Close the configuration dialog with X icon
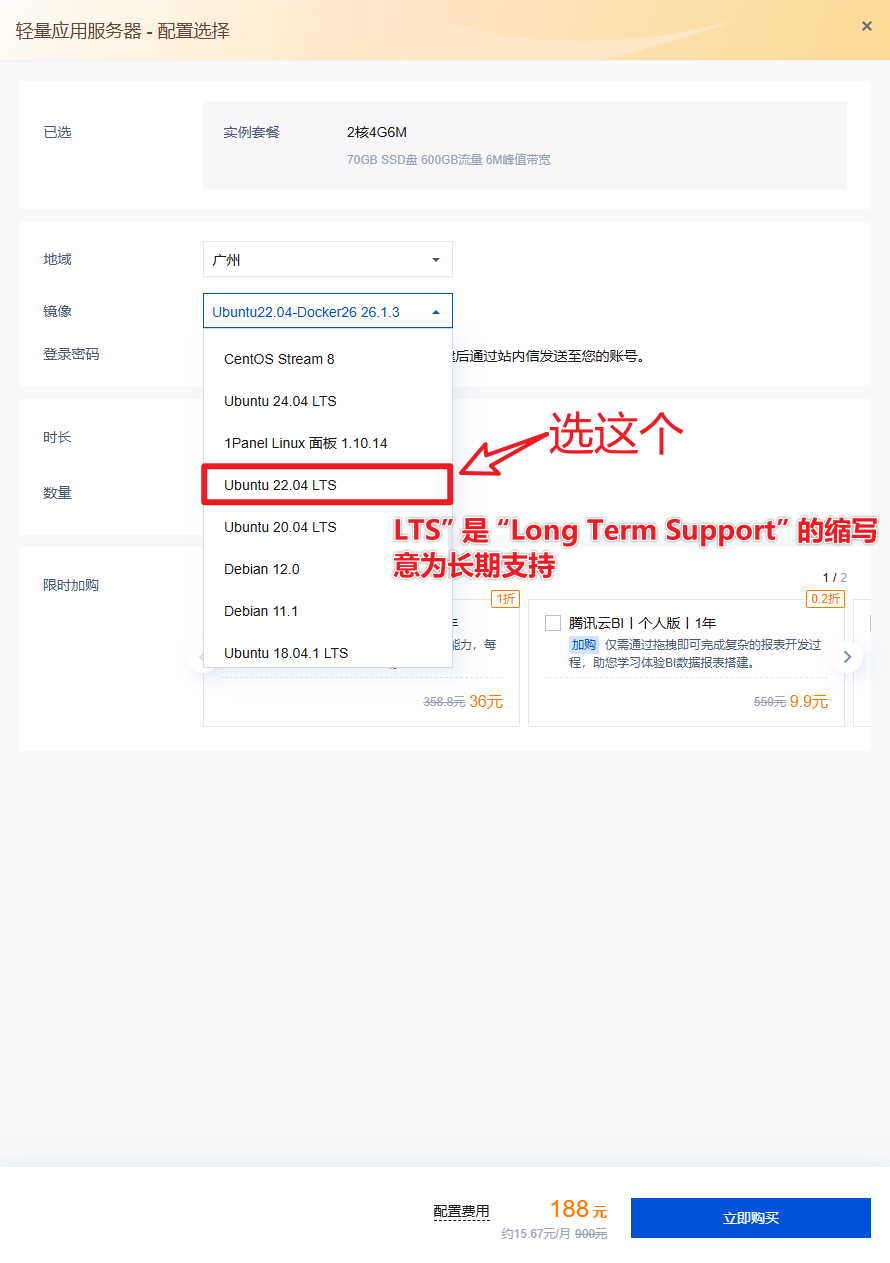Viewport: 890px width, 1263px height. [867, 26]
